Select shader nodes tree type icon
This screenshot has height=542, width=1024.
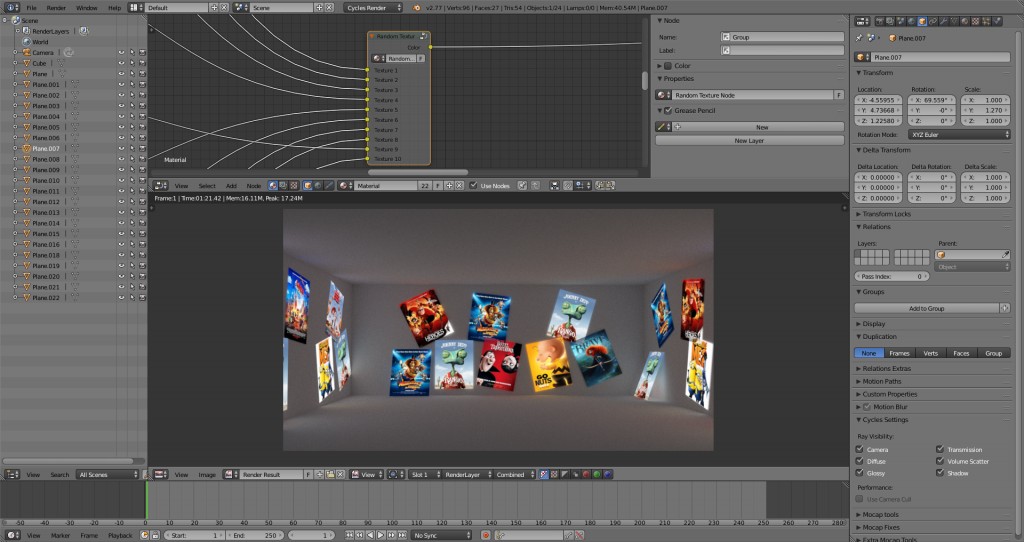tap(273, 185)
